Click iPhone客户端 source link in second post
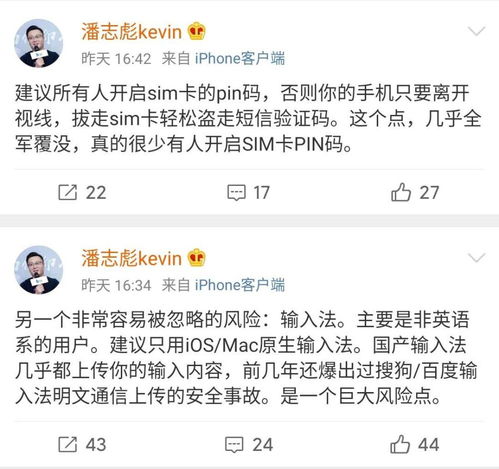The height and width of the screenshot is (469, 499). 240,285
